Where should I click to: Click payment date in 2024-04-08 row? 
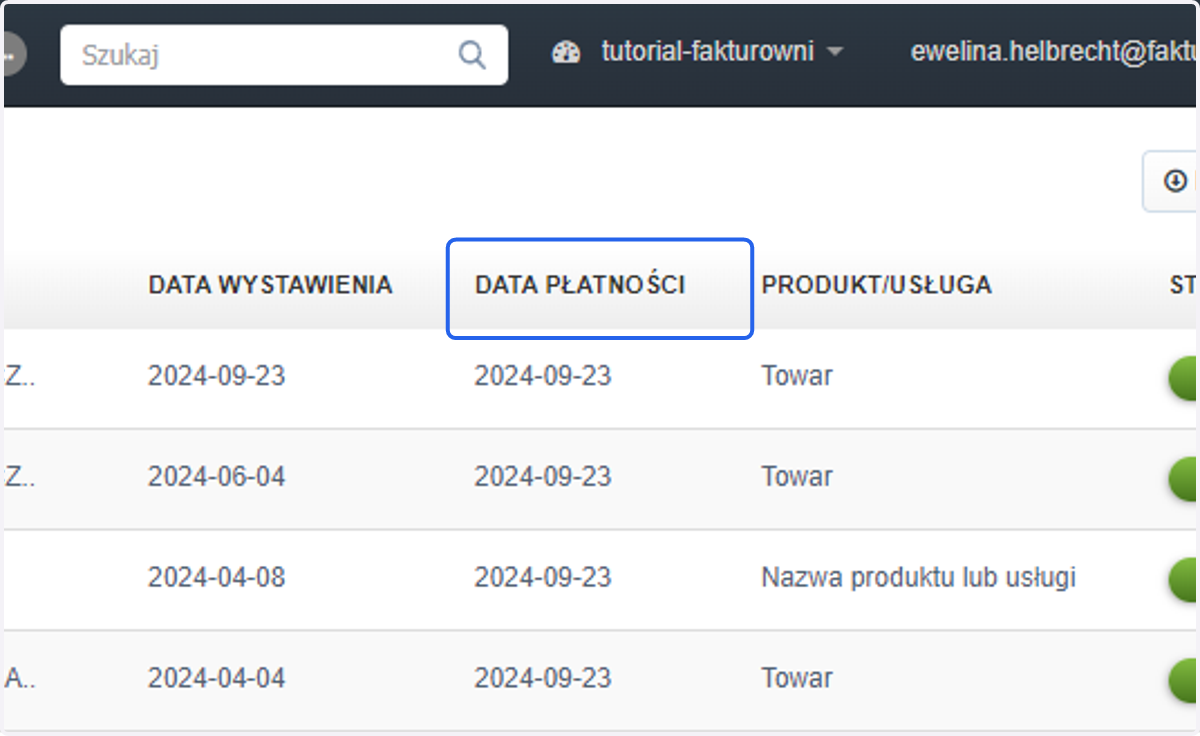543,577
